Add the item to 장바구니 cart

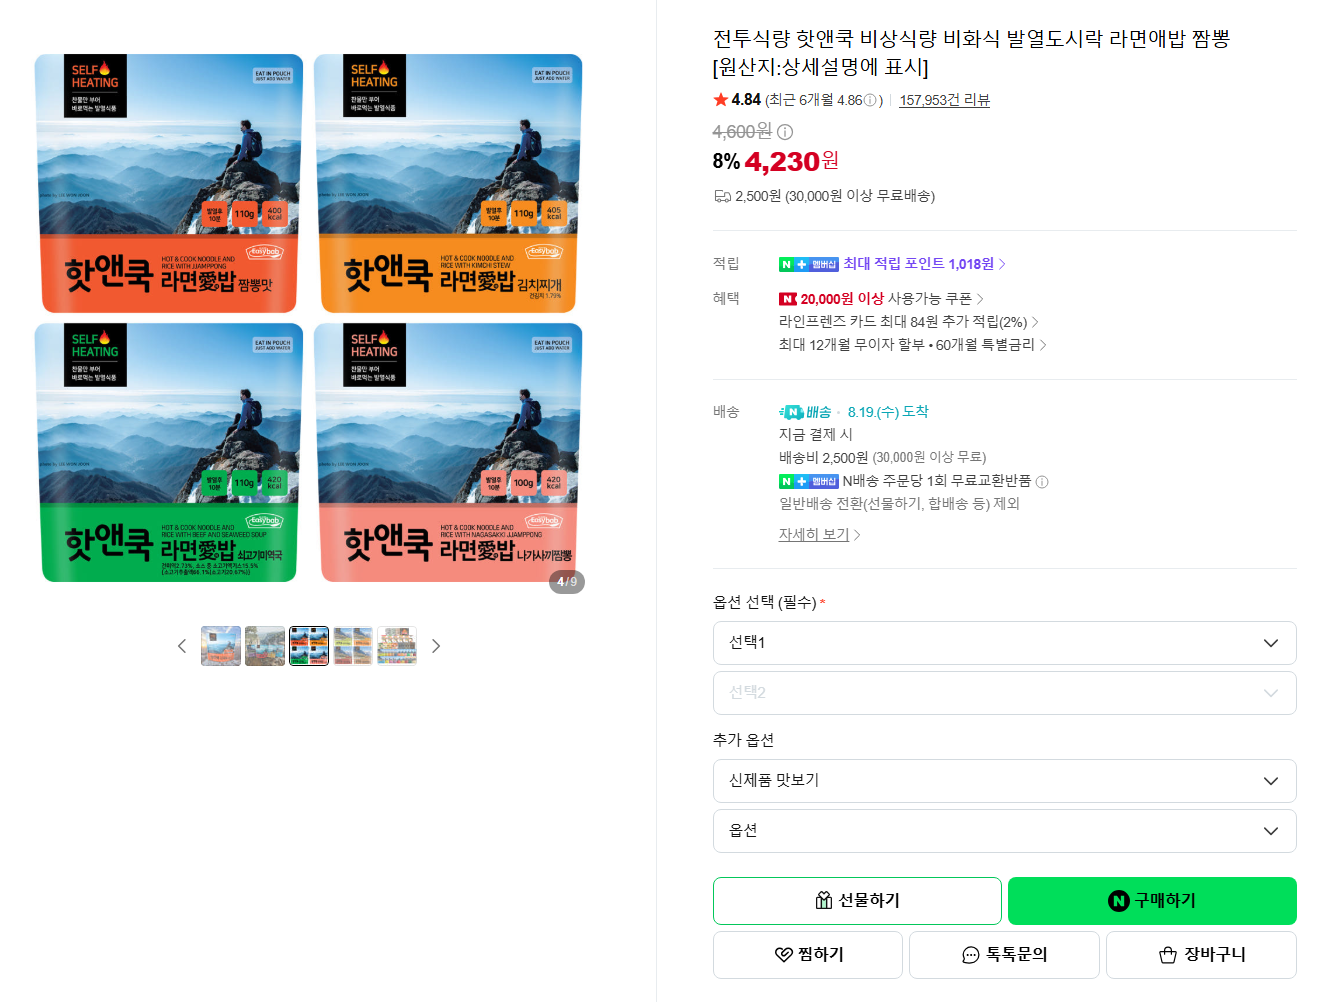pyautogui.click(x=1201, y=955)
